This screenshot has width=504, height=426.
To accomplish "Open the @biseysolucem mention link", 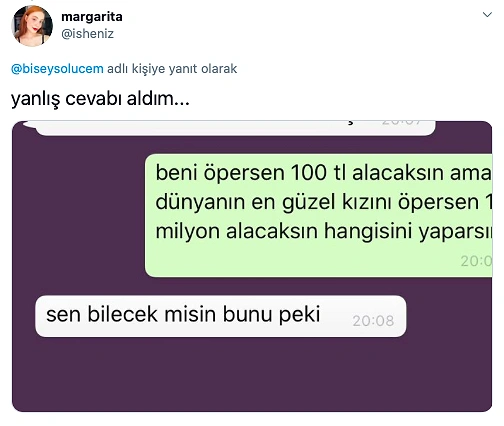I will 57,69.
